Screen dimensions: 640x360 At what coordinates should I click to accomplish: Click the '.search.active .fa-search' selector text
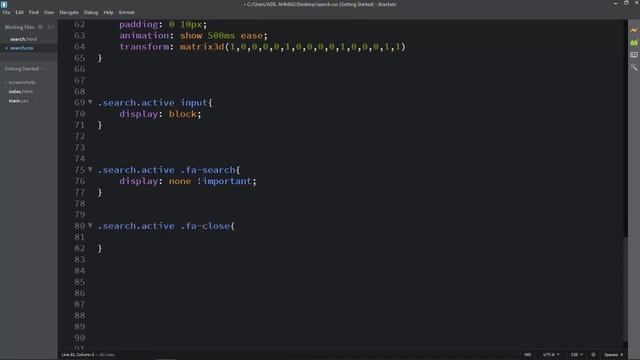(x=167, y=170)
